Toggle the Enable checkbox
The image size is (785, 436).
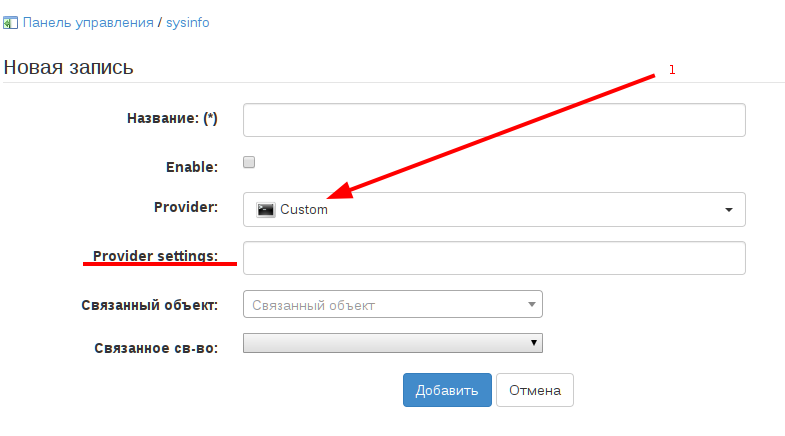click(249, 162)
